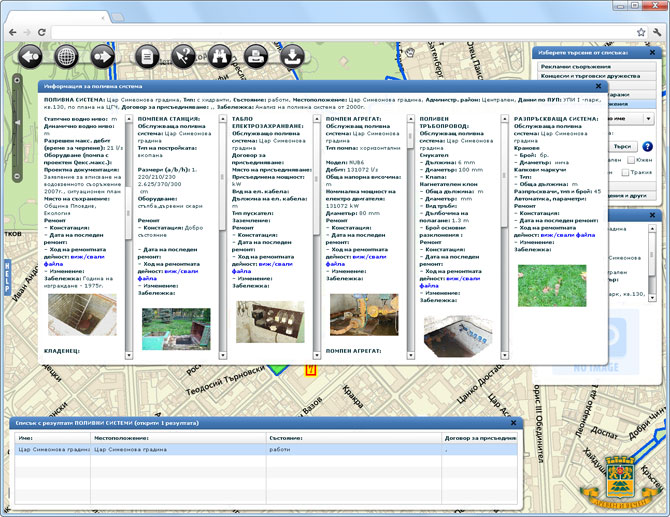Open the document list tool in map toolbar
Viewport: 670px width, 517px height.
[147, 56]
